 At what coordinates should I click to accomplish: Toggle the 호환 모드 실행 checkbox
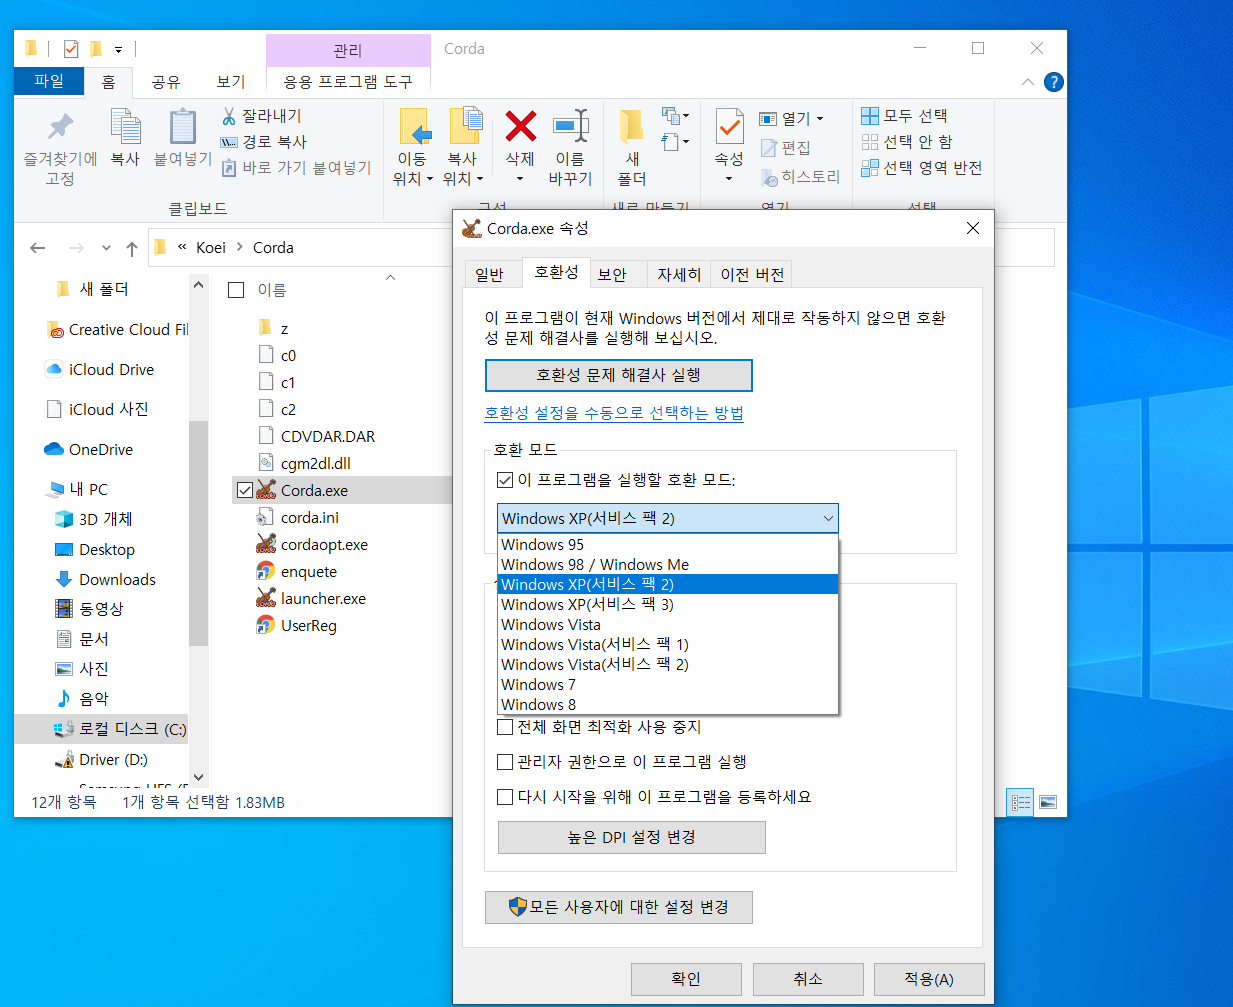pyautogui.click(x=505, y=480)
